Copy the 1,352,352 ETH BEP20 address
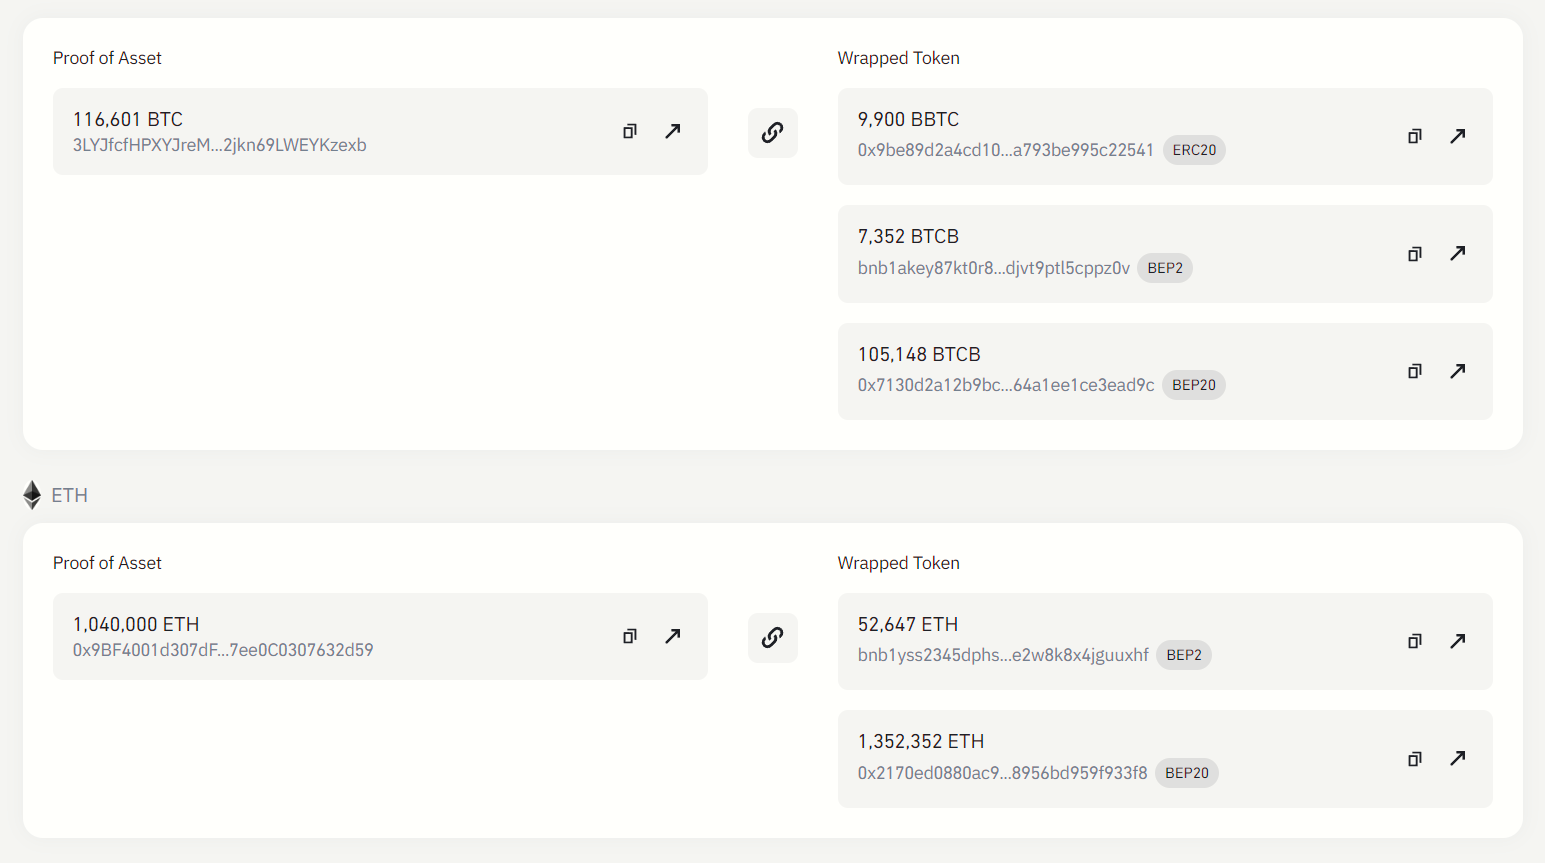This screenshot has height=863, width=1545. pyautogui.click(x=1415, y=759)
